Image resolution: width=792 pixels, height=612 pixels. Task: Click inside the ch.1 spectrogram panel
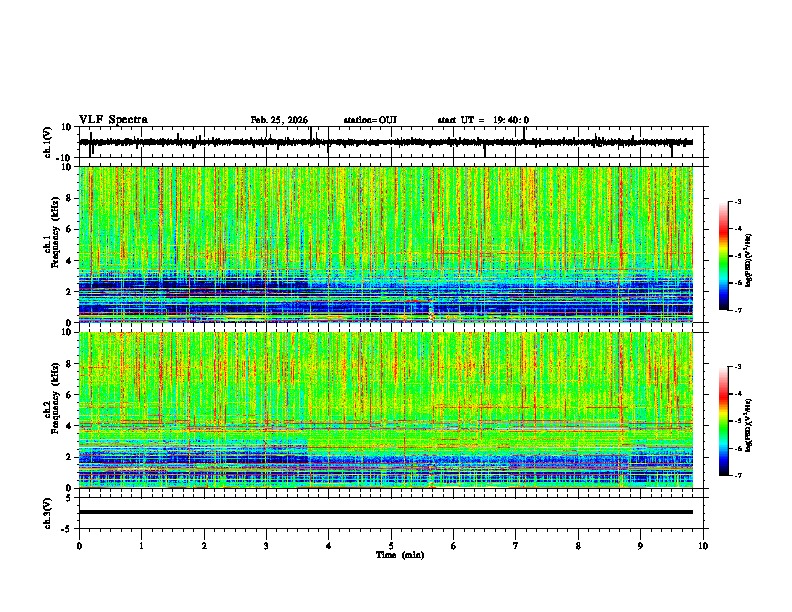click(x=386, y=244)
